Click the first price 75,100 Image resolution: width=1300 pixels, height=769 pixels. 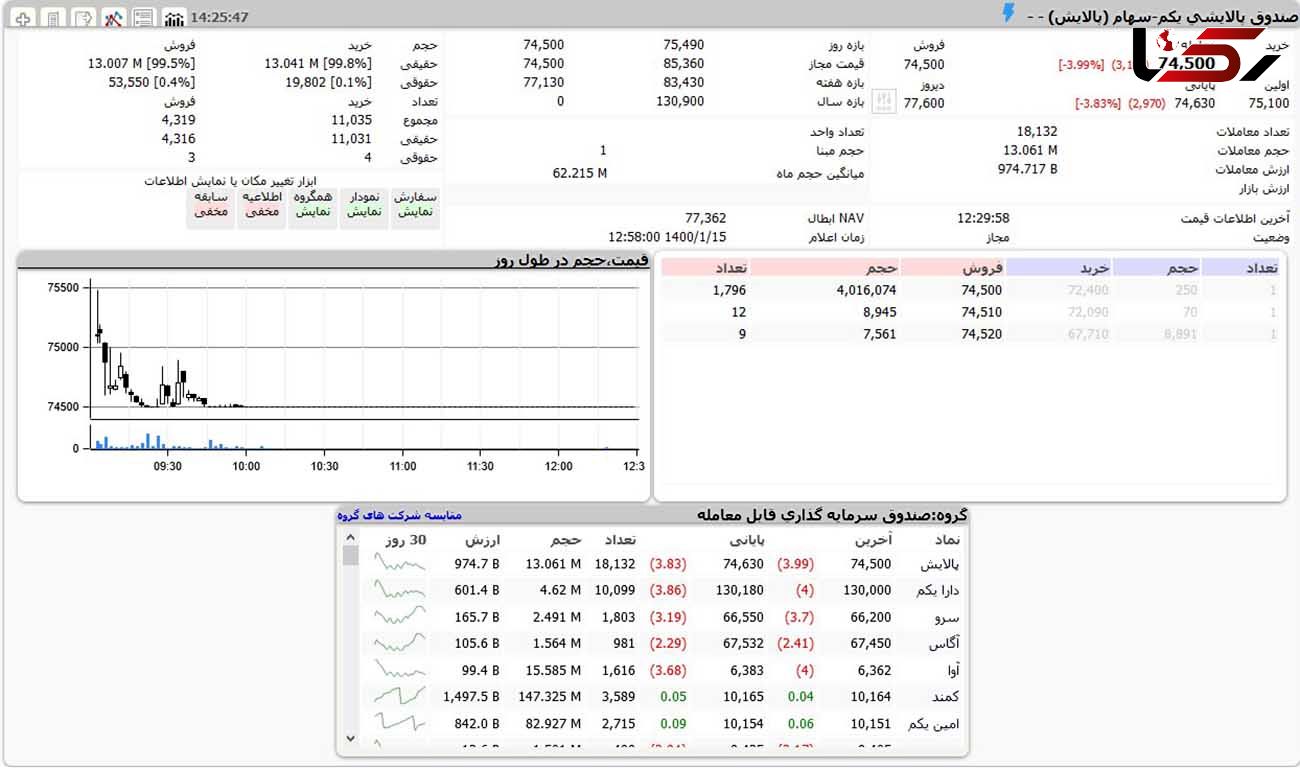1269,102
